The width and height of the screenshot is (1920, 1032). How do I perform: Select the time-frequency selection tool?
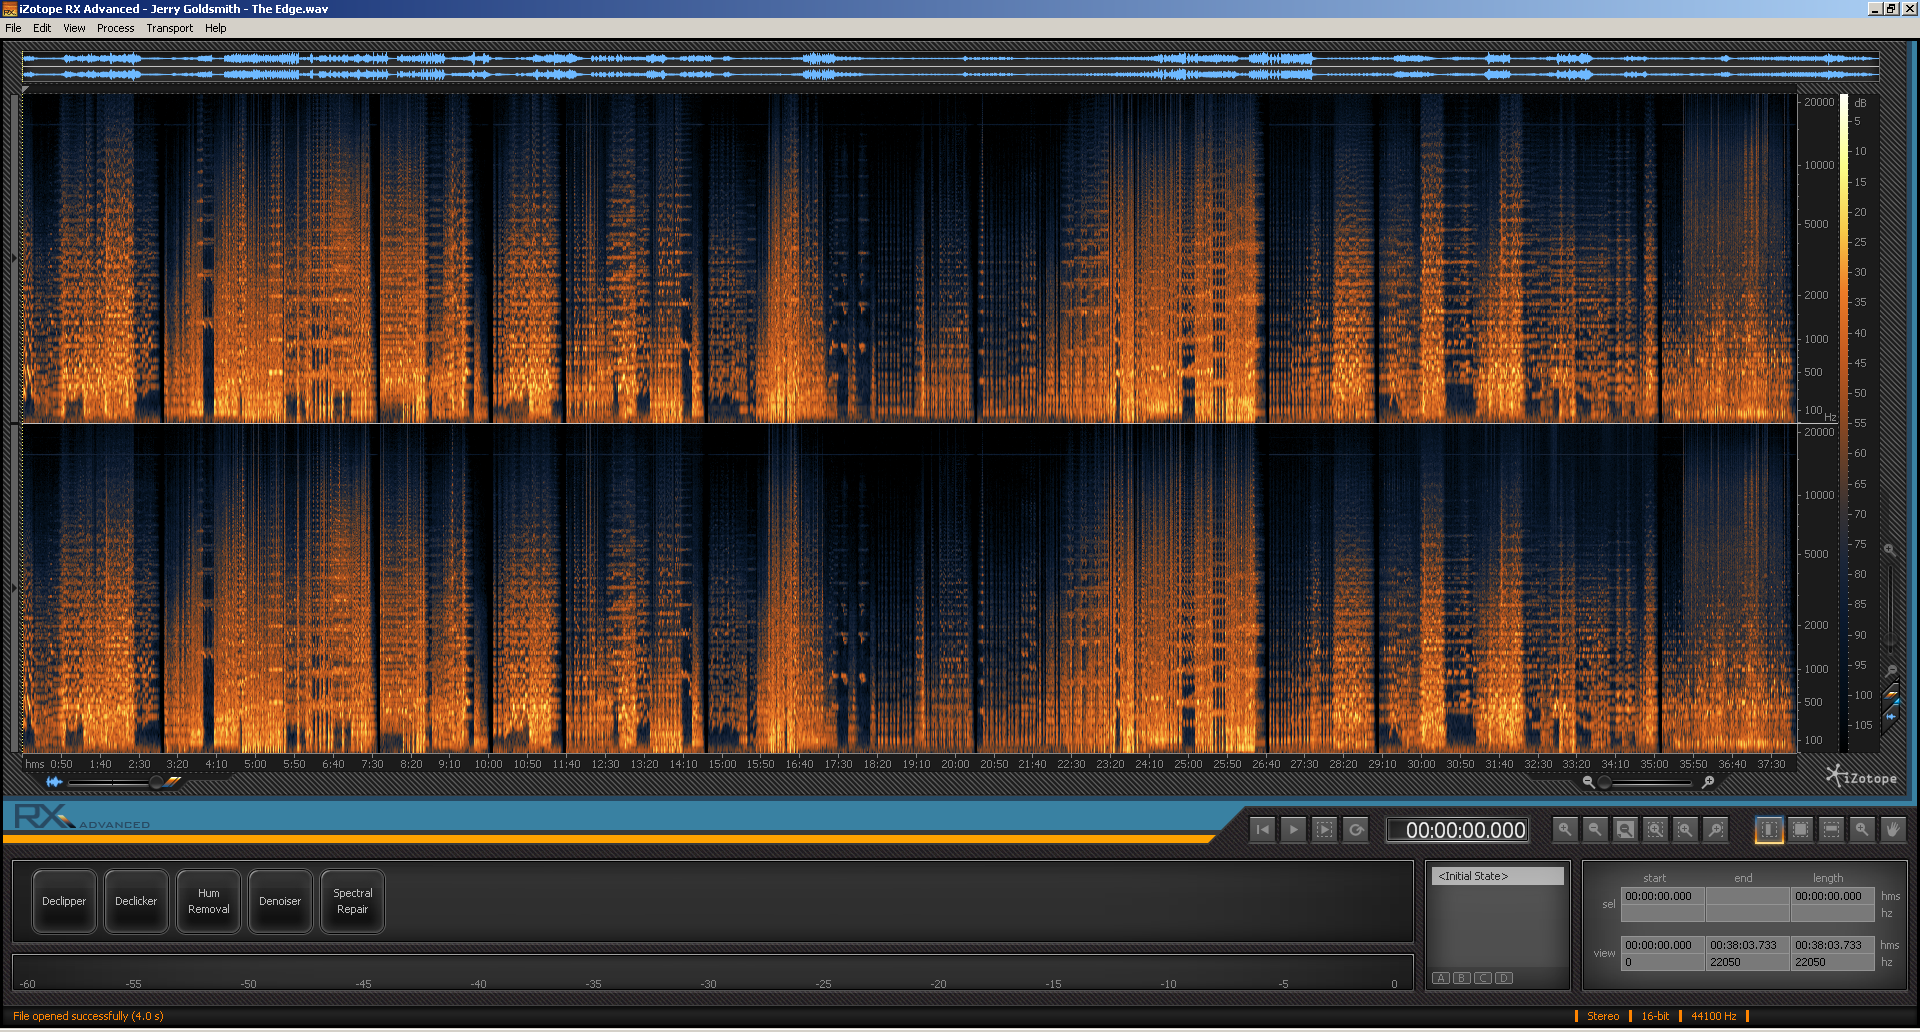[x=1800, y=829]
